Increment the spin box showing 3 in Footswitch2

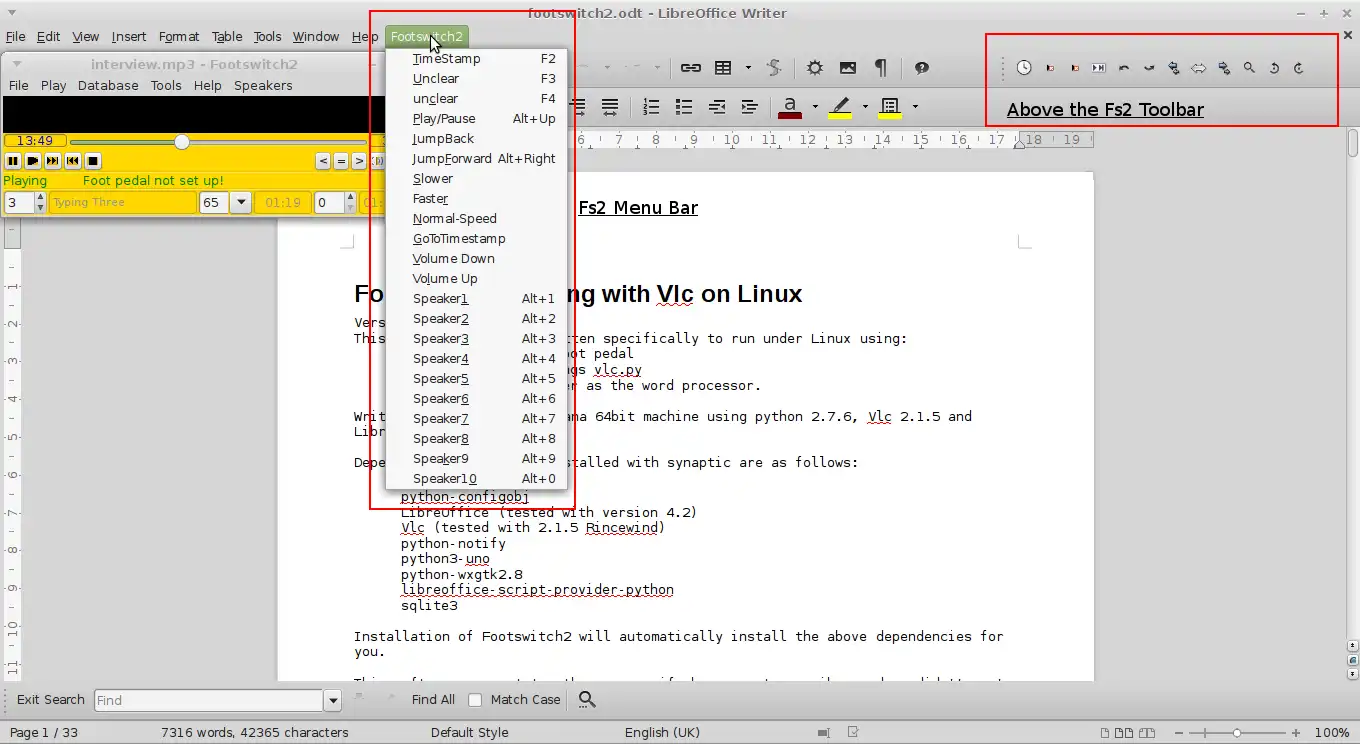[40, 197]
